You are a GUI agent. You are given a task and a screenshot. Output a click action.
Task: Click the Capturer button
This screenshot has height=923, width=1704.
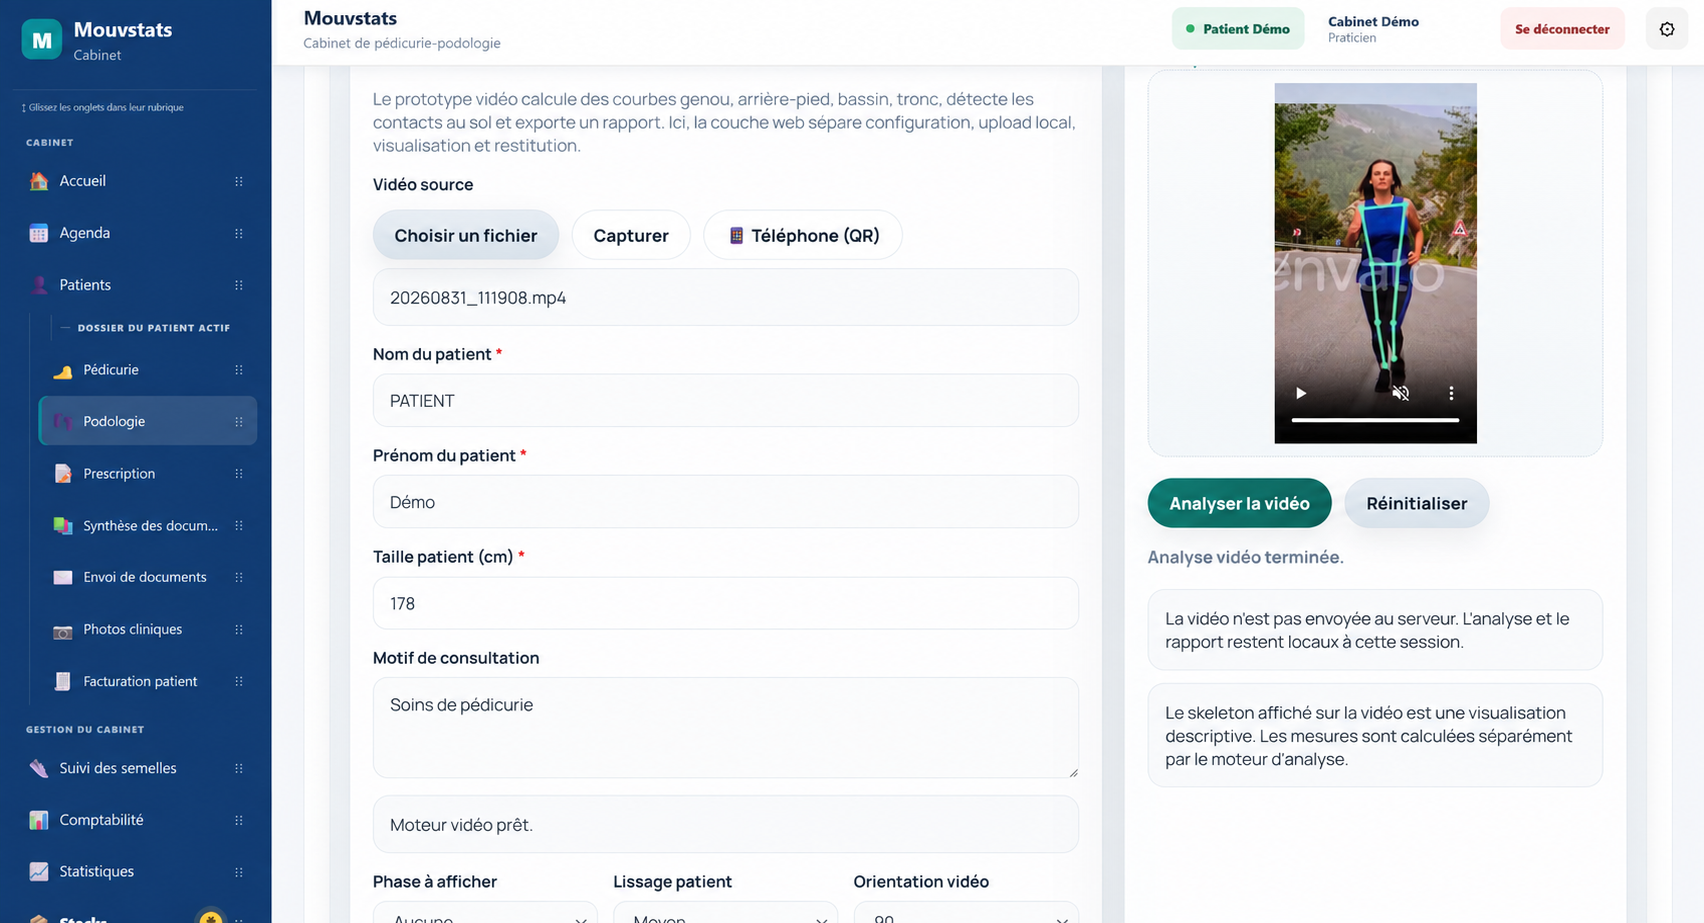(631, 235)
